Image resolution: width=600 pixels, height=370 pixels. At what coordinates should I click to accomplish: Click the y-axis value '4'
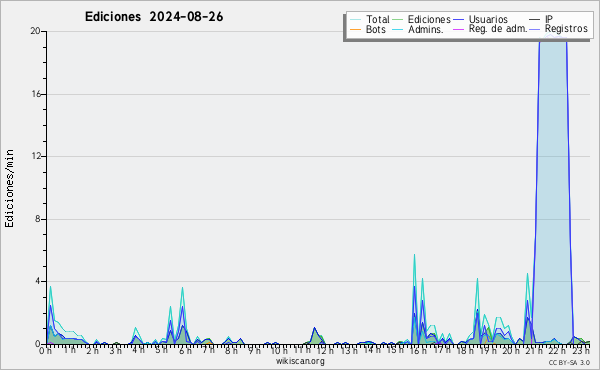38,281
